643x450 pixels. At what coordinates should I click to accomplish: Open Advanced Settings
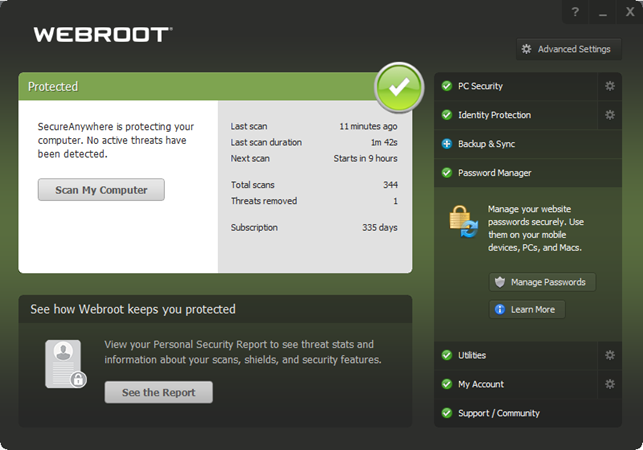(569, 49)
